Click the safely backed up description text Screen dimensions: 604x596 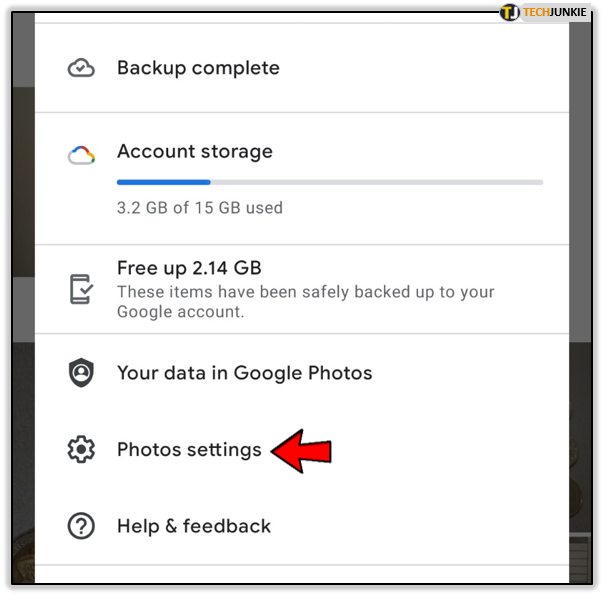click(x=305, y=302)
